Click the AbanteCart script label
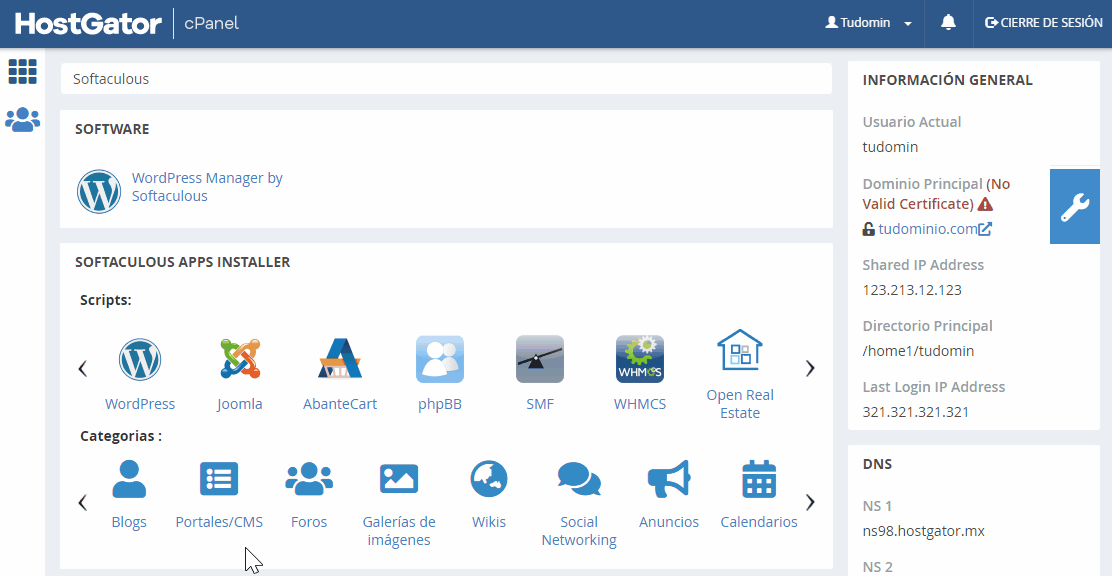This screenshot has width=1112, height=576. [340, 404]
